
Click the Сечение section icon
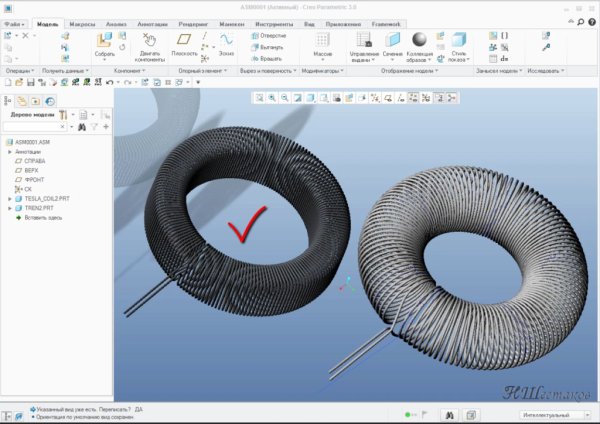392,40
